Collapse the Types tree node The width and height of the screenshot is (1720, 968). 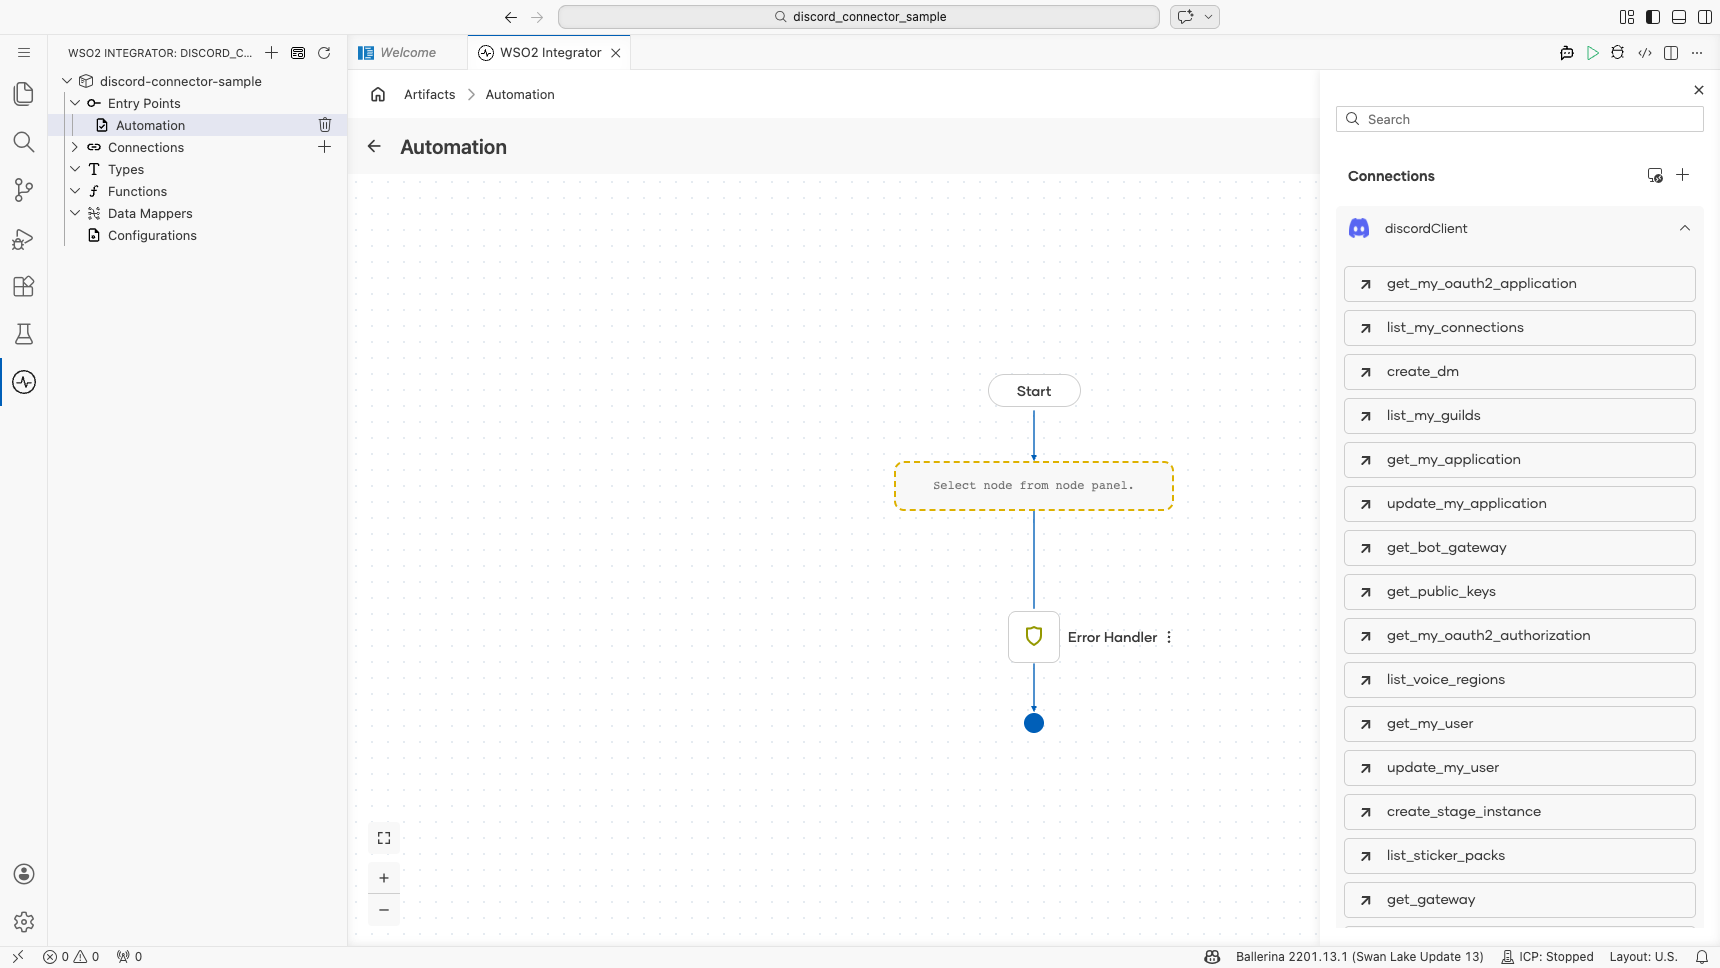point(75,169)
